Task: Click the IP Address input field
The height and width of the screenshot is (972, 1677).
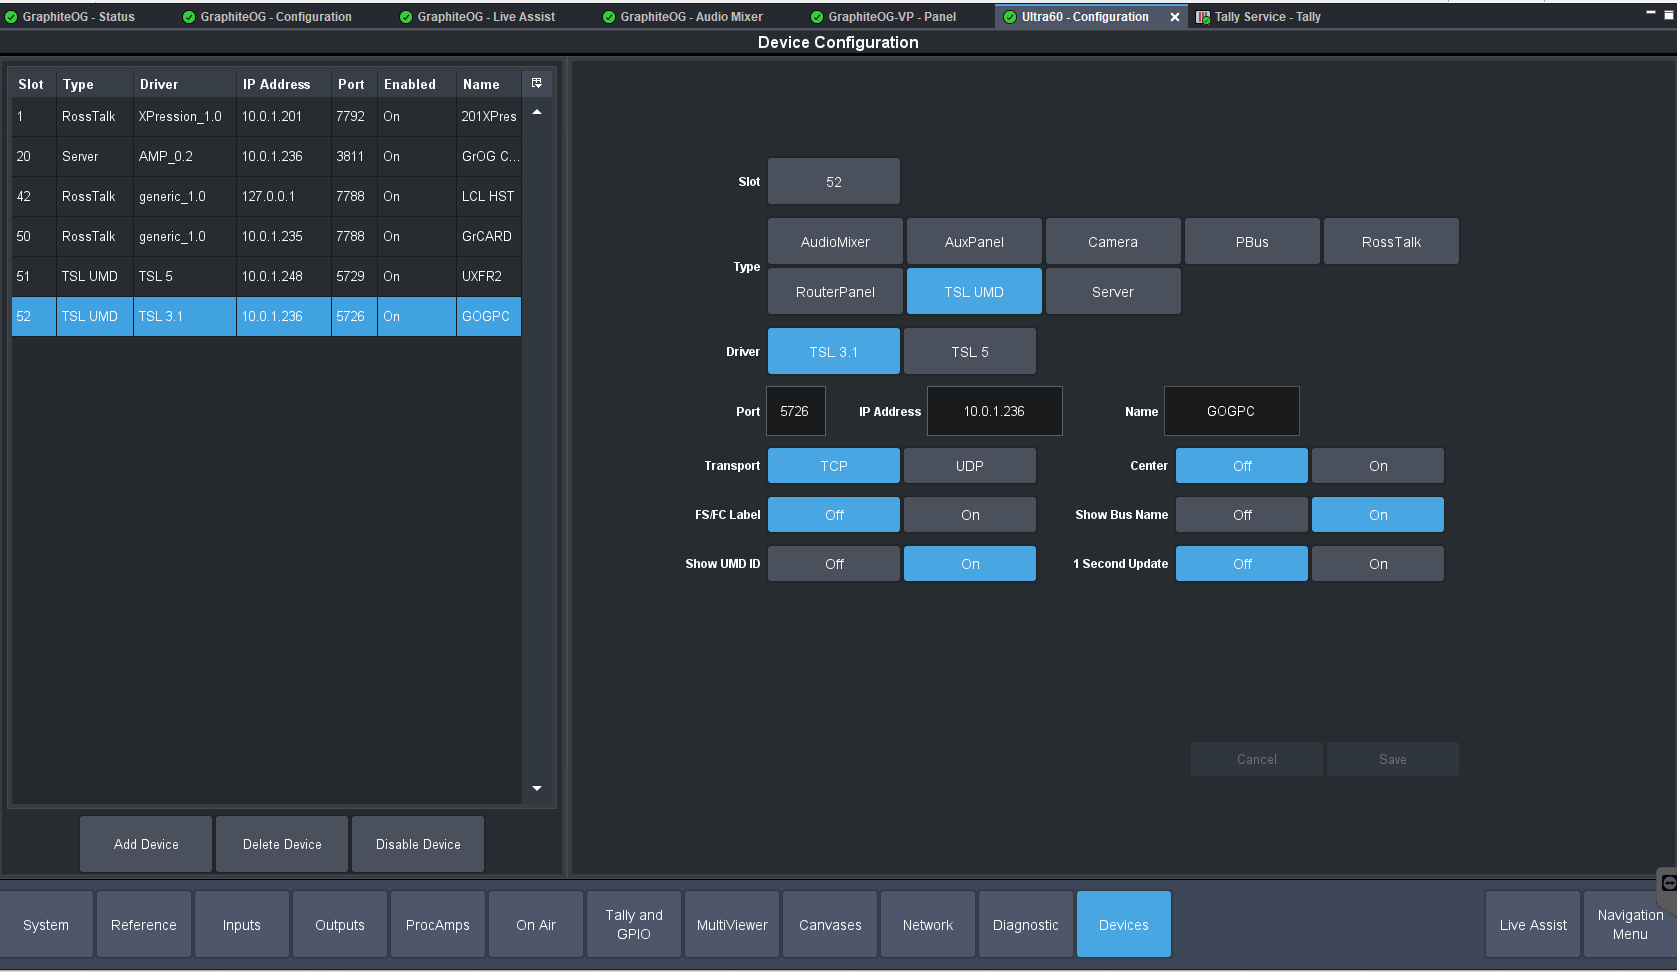Action: (994, 411)
